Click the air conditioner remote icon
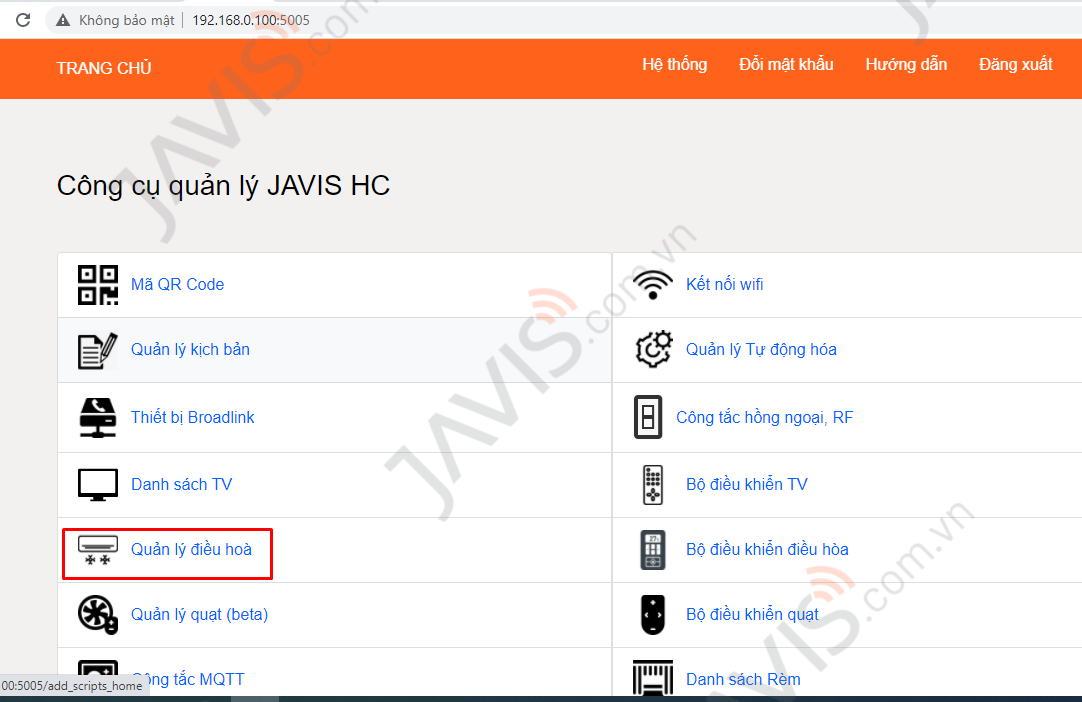 tap(653, 549)
